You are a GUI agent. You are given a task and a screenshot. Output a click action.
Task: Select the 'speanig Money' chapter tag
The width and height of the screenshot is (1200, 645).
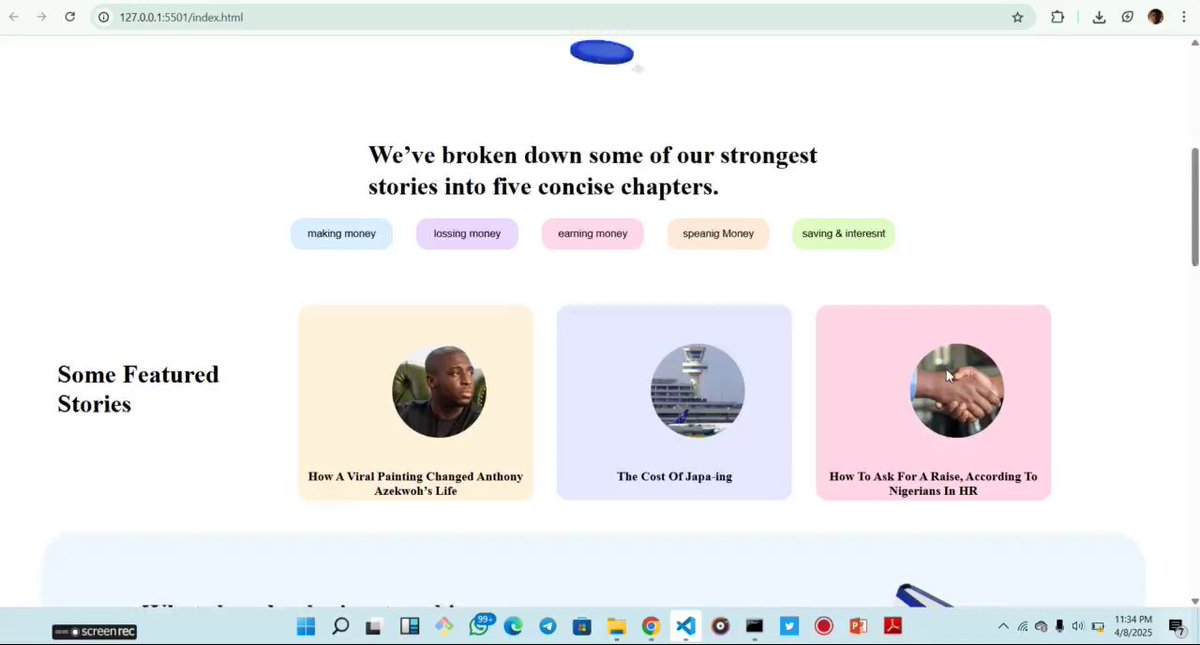point(718,234)
